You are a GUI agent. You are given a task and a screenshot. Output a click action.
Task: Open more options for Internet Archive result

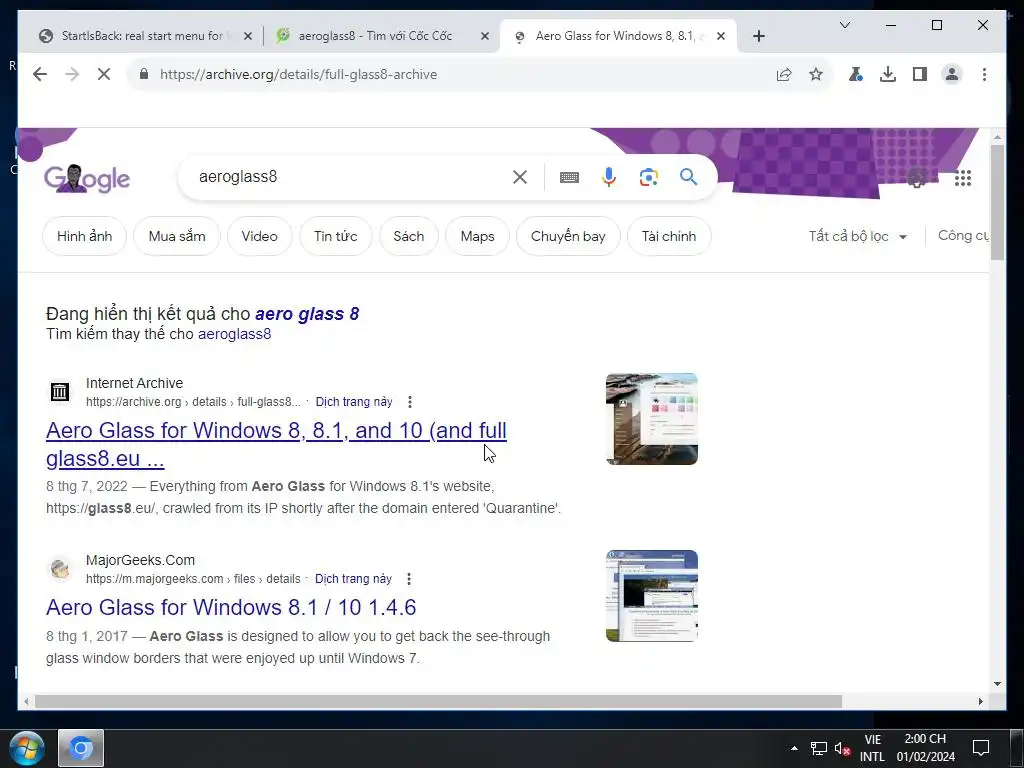coord(409,402)
